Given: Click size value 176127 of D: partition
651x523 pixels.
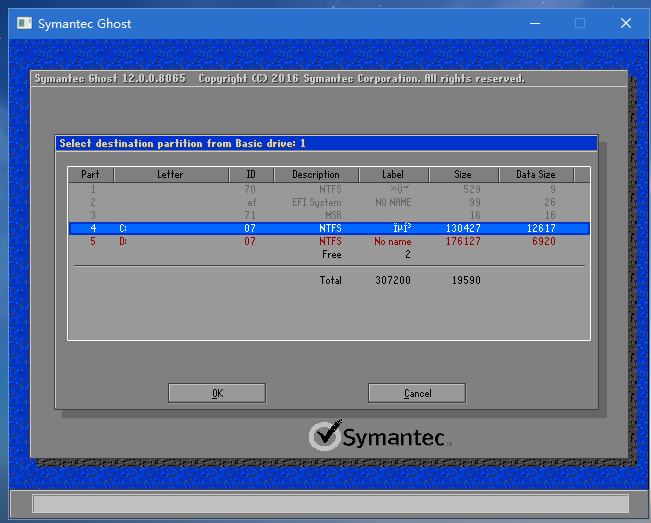Looking at the screenshot, I should (463, 241).
